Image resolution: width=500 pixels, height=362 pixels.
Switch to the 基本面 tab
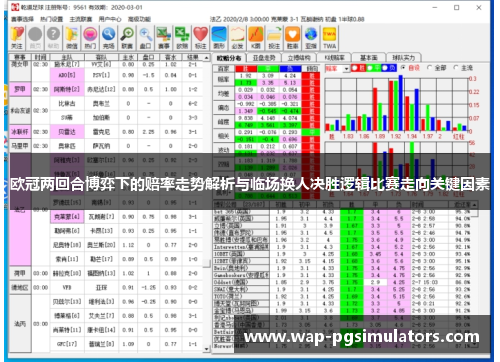click(369, 58)
